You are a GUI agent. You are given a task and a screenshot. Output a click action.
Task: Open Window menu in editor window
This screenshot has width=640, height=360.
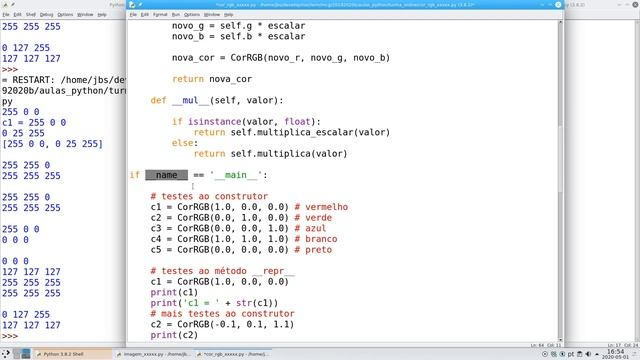click(212, 14)
